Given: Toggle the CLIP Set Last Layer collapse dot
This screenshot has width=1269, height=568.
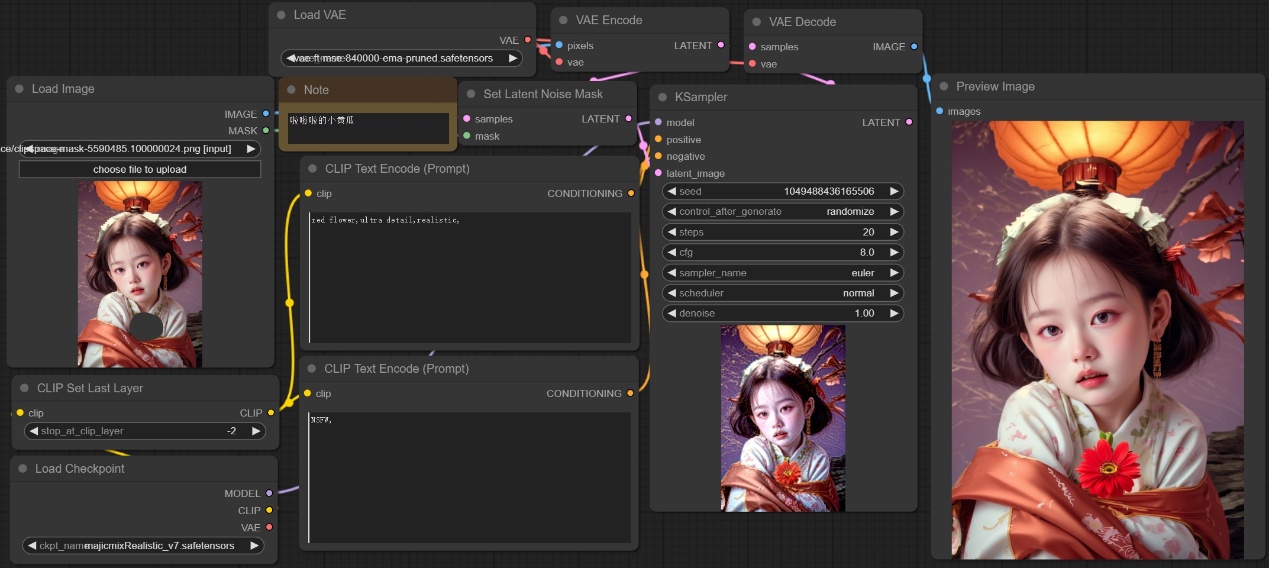Looking at the screenshot, I should click(x=24, y=388).
